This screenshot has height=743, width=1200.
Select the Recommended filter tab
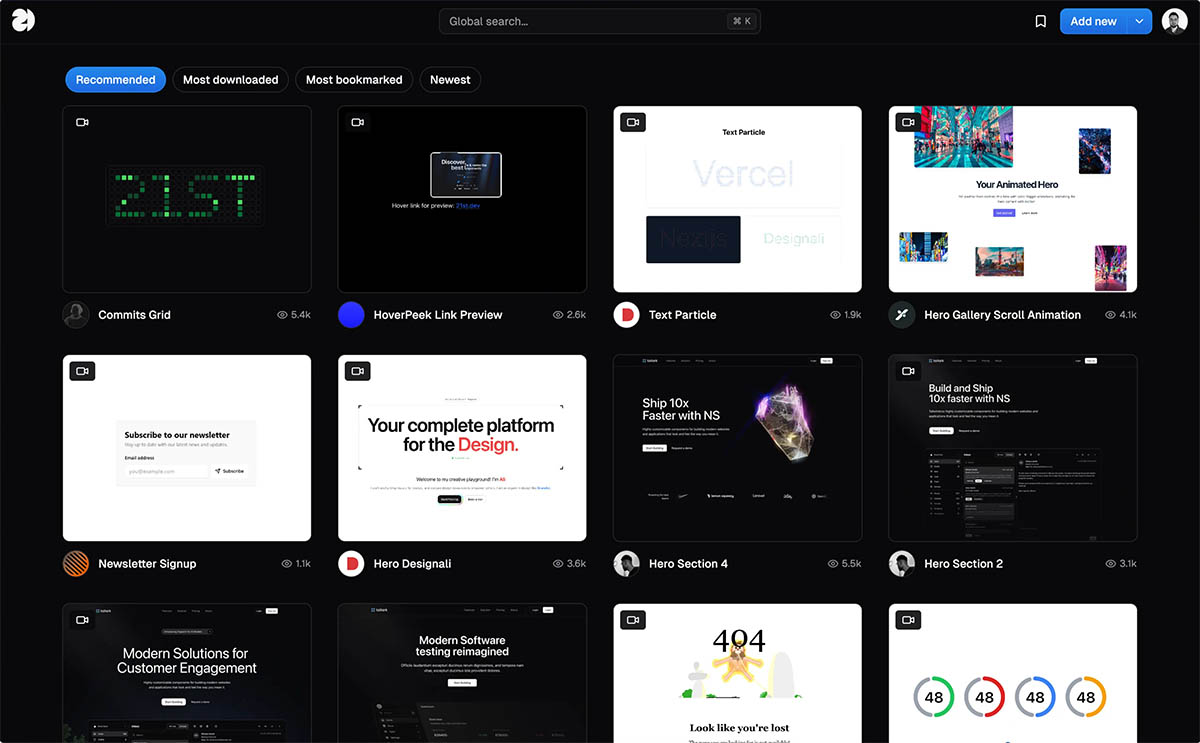115,80
